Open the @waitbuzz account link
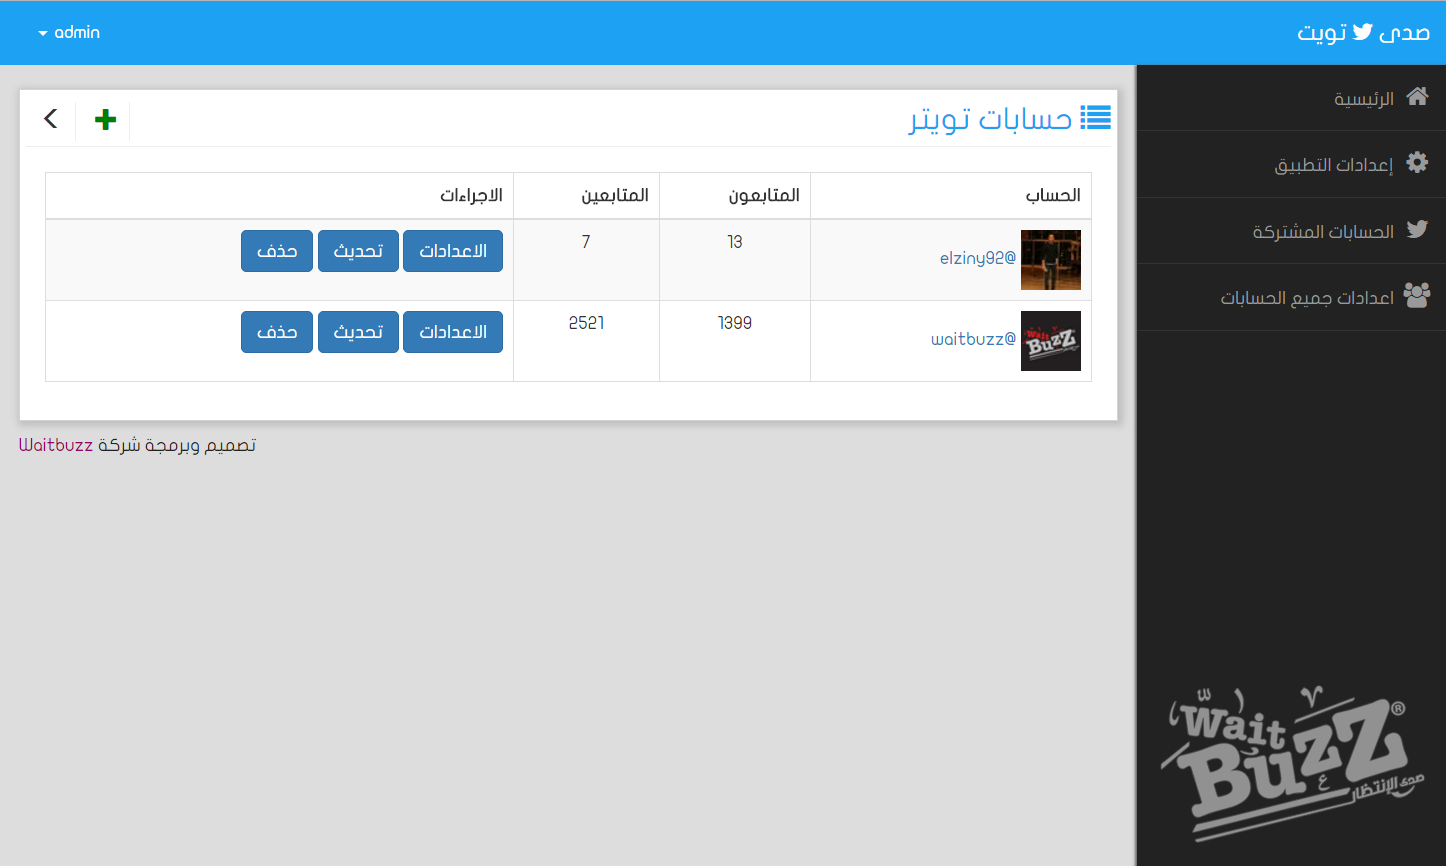Image resolution: width=1446 pixels, height=866 pixels. tap(973, 339)
